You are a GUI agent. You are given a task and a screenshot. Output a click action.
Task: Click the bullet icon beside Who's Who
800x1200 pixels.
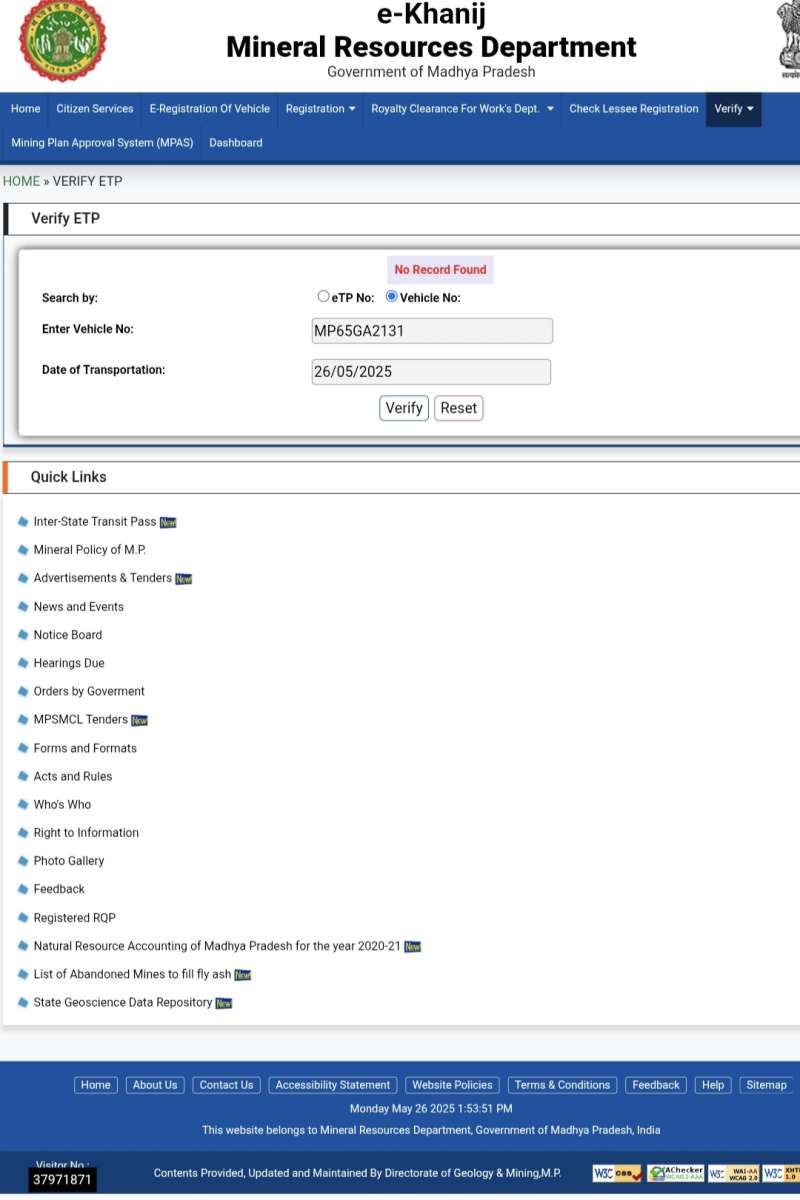pos(23,803)
